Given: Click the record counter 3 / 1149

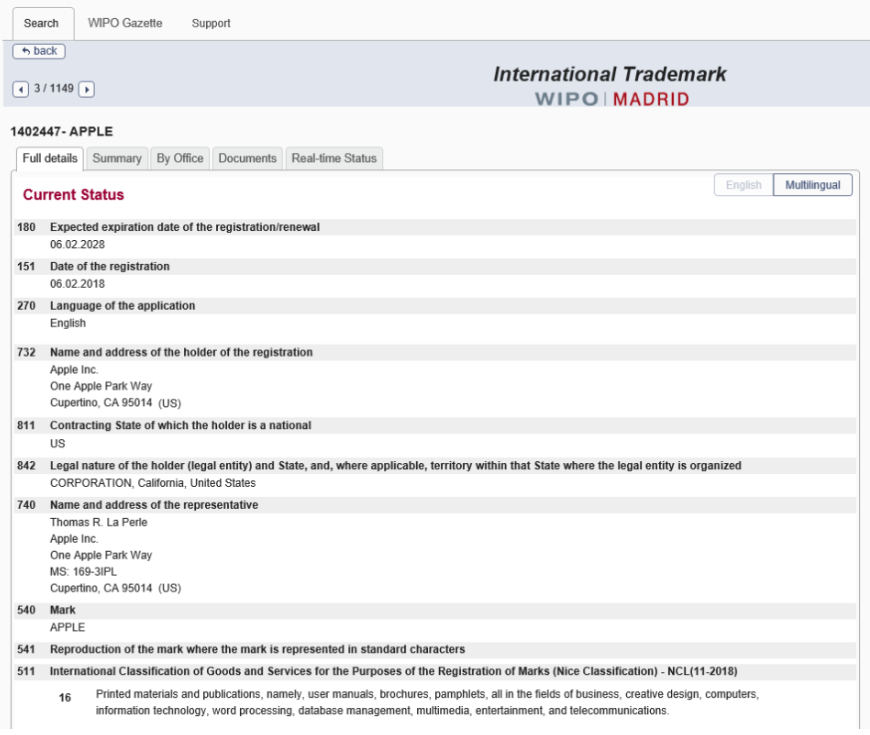Looking at the screenshot, I should coord(54,88).
